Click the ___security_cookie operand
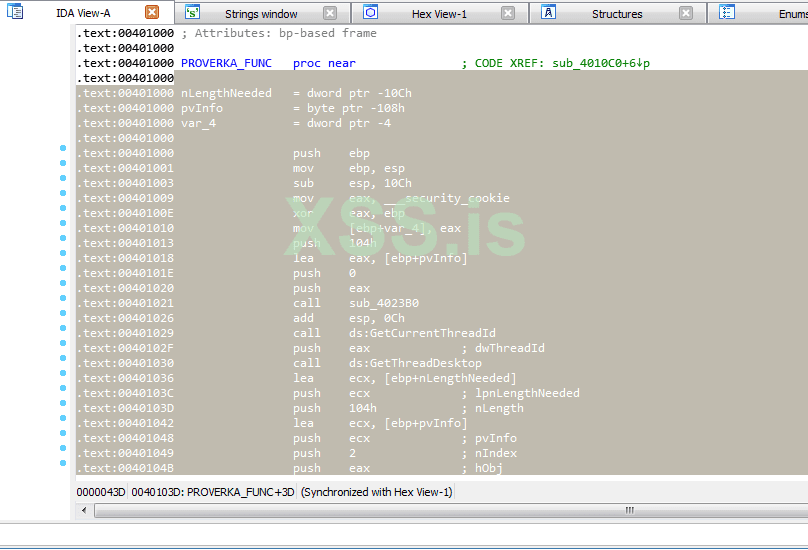The image size is (808, 550). point(446,198)
